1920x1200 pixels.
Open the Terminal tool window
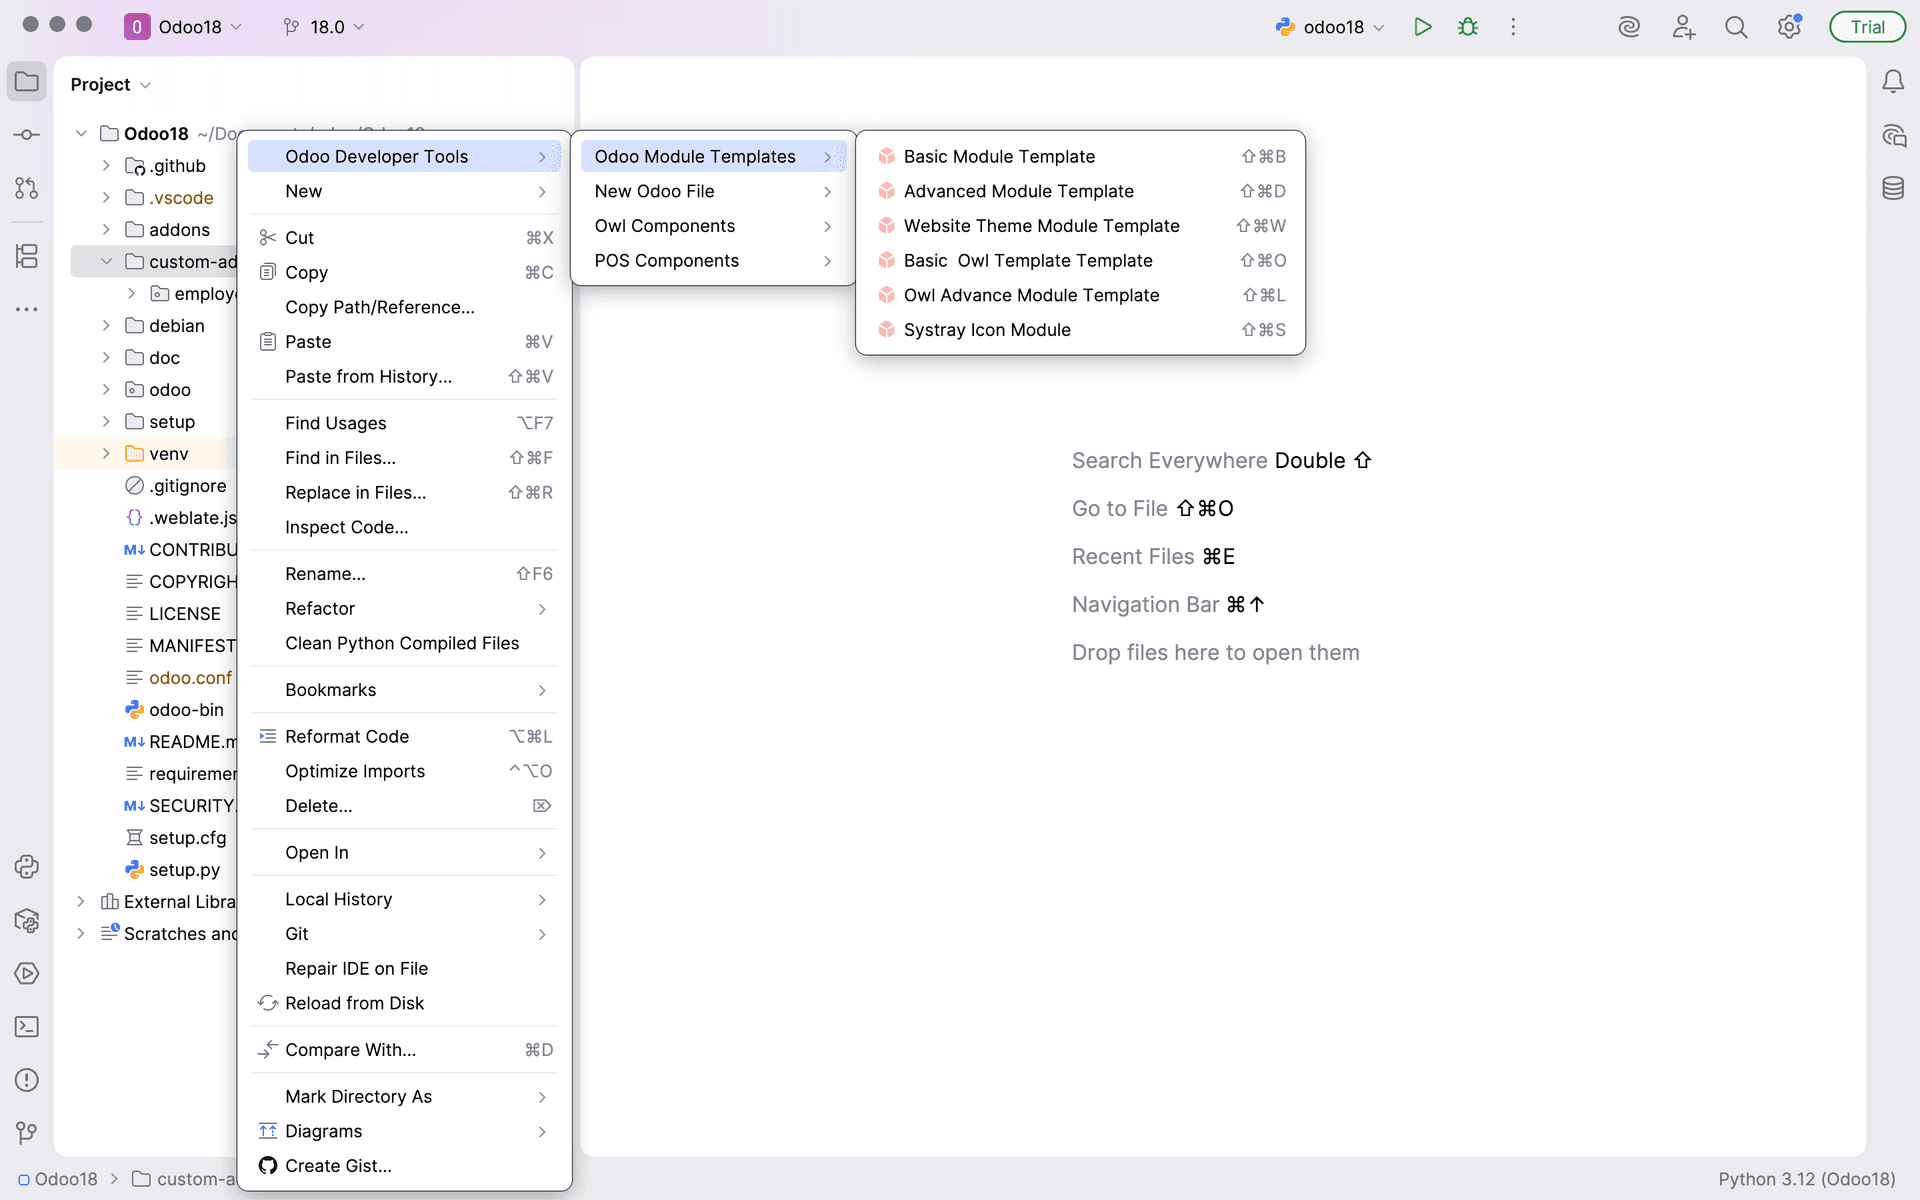click(x=27, y=1027)
